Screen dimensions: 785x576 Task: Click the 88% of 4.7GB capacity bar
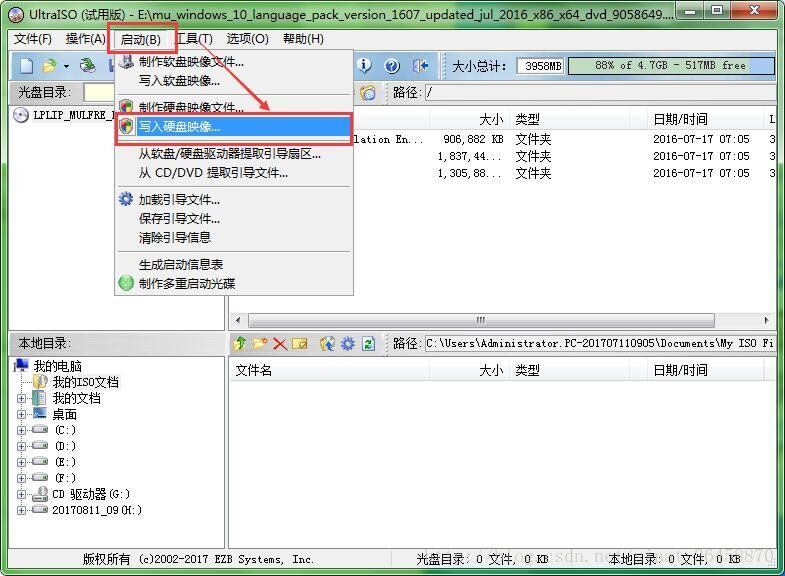[x=671, y=66]
